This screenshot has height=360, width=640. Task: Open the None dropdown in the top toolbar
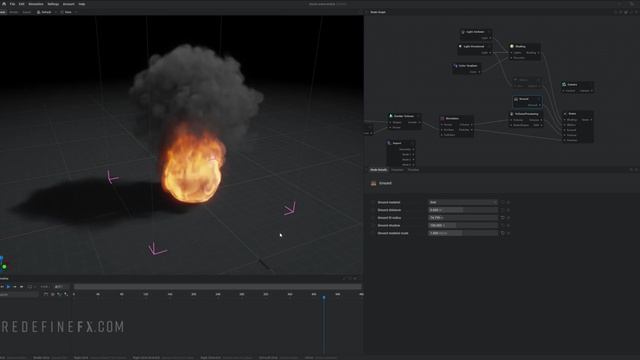coord(68,12)
